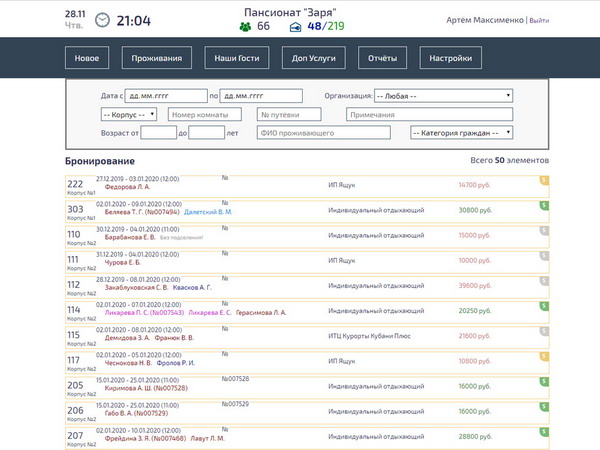The height and width of the screenshot is (450, 600).
Task: Open the Проживания menu
Action: click(x=157, y=58)
